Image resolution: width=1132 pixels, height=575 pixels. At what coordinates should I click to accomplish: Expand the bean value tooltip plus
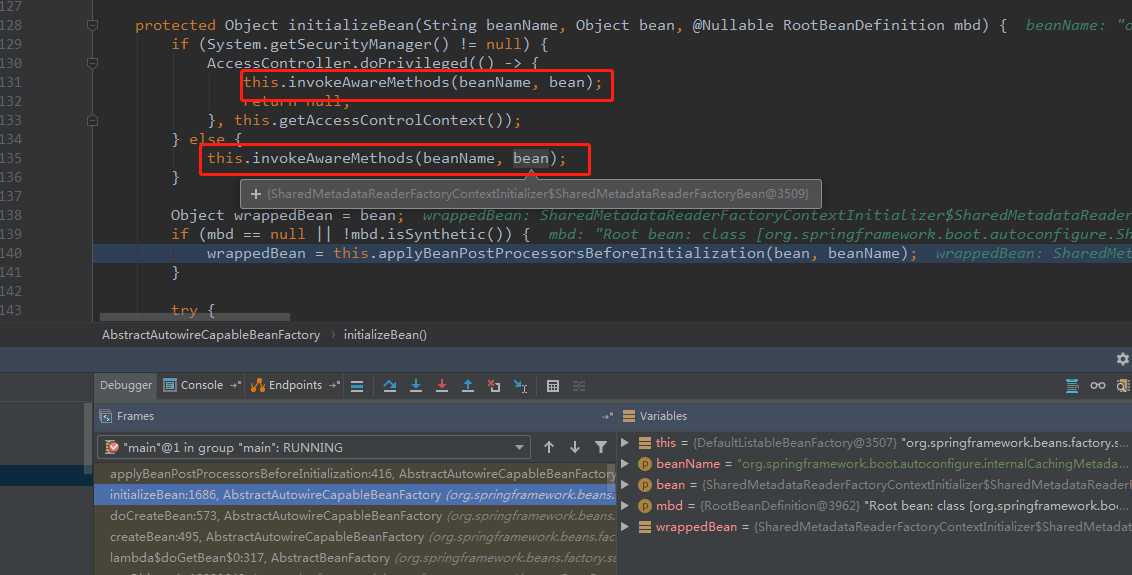256,194
